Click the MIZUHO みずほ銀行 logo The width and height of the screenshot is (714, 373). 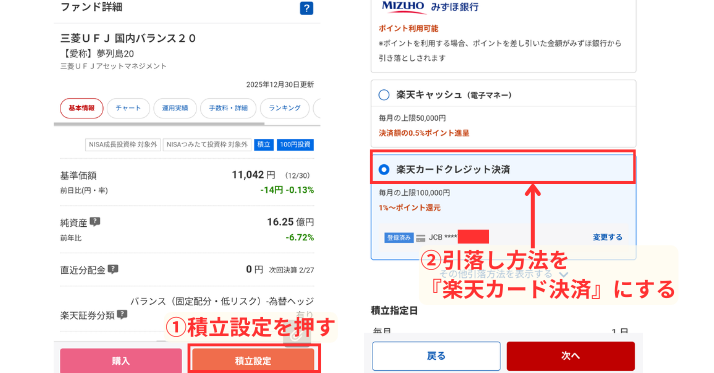click(x=430, y=6)
